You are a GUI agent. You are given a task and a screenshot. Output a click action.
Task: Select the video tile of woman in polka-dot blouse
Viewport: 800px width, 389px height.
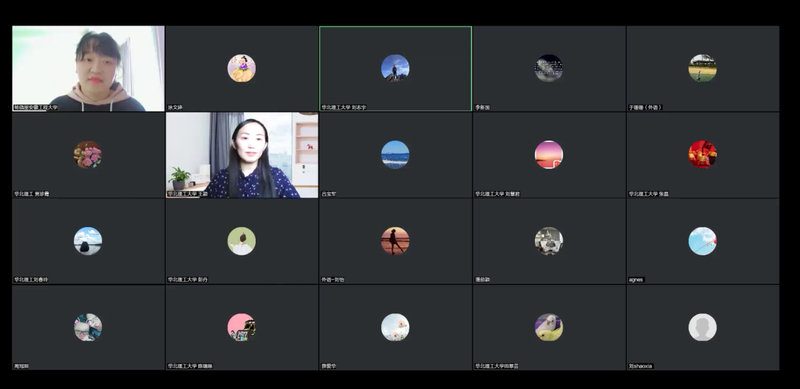point(242,155)
